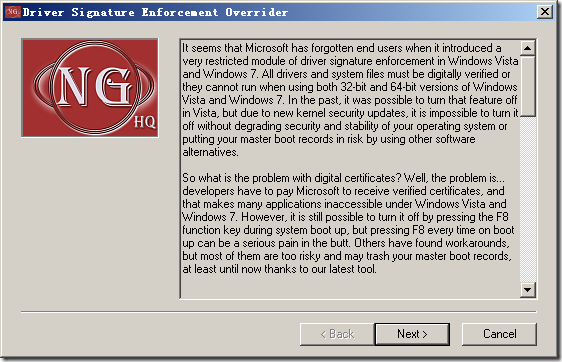562x362 pixels.
Task: Click the NG icon in title bar
Action: coord(13,12)
